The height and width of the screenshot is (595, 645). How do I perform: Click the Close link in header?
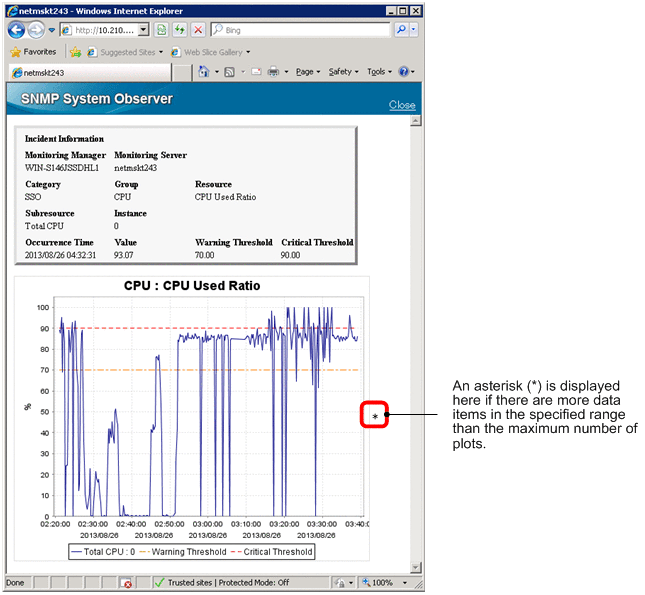point(402,105)
